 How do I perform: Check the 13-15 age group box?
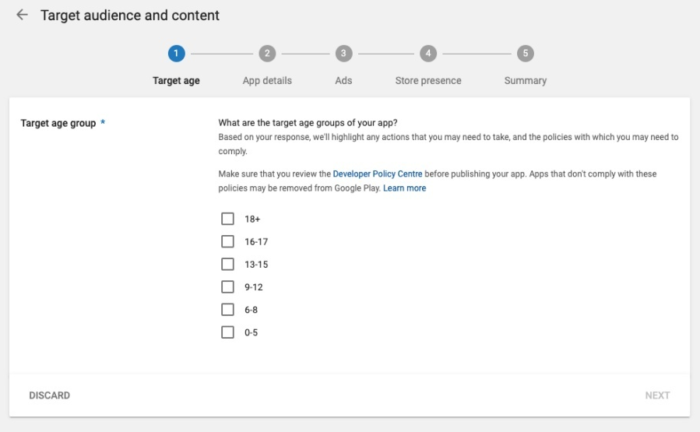click(228, 264)
